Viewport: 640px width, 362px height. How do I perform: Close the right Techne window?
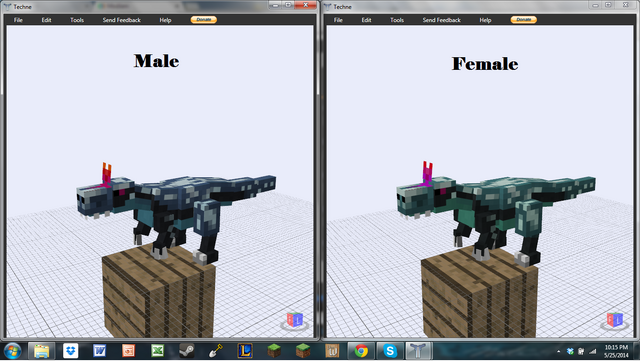[x=626, y=5]
